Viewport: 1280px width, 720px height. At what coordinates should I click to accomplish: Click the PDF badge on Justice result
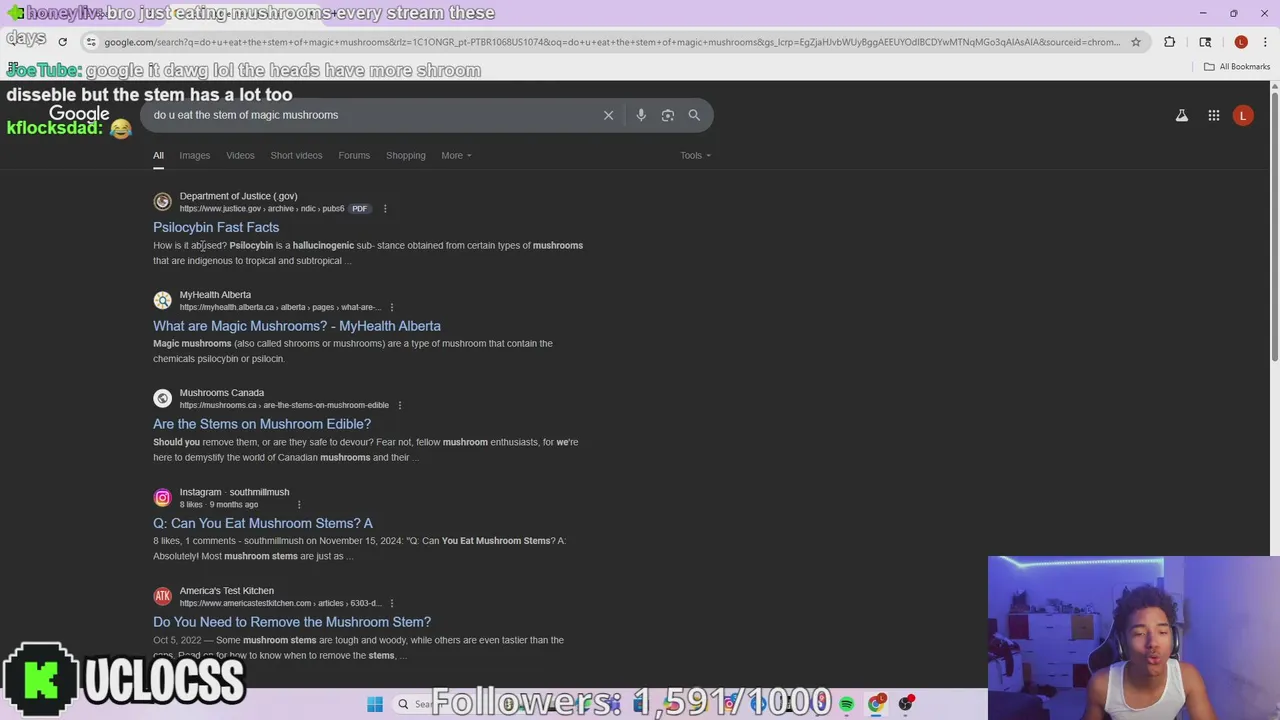coord(359,209)
